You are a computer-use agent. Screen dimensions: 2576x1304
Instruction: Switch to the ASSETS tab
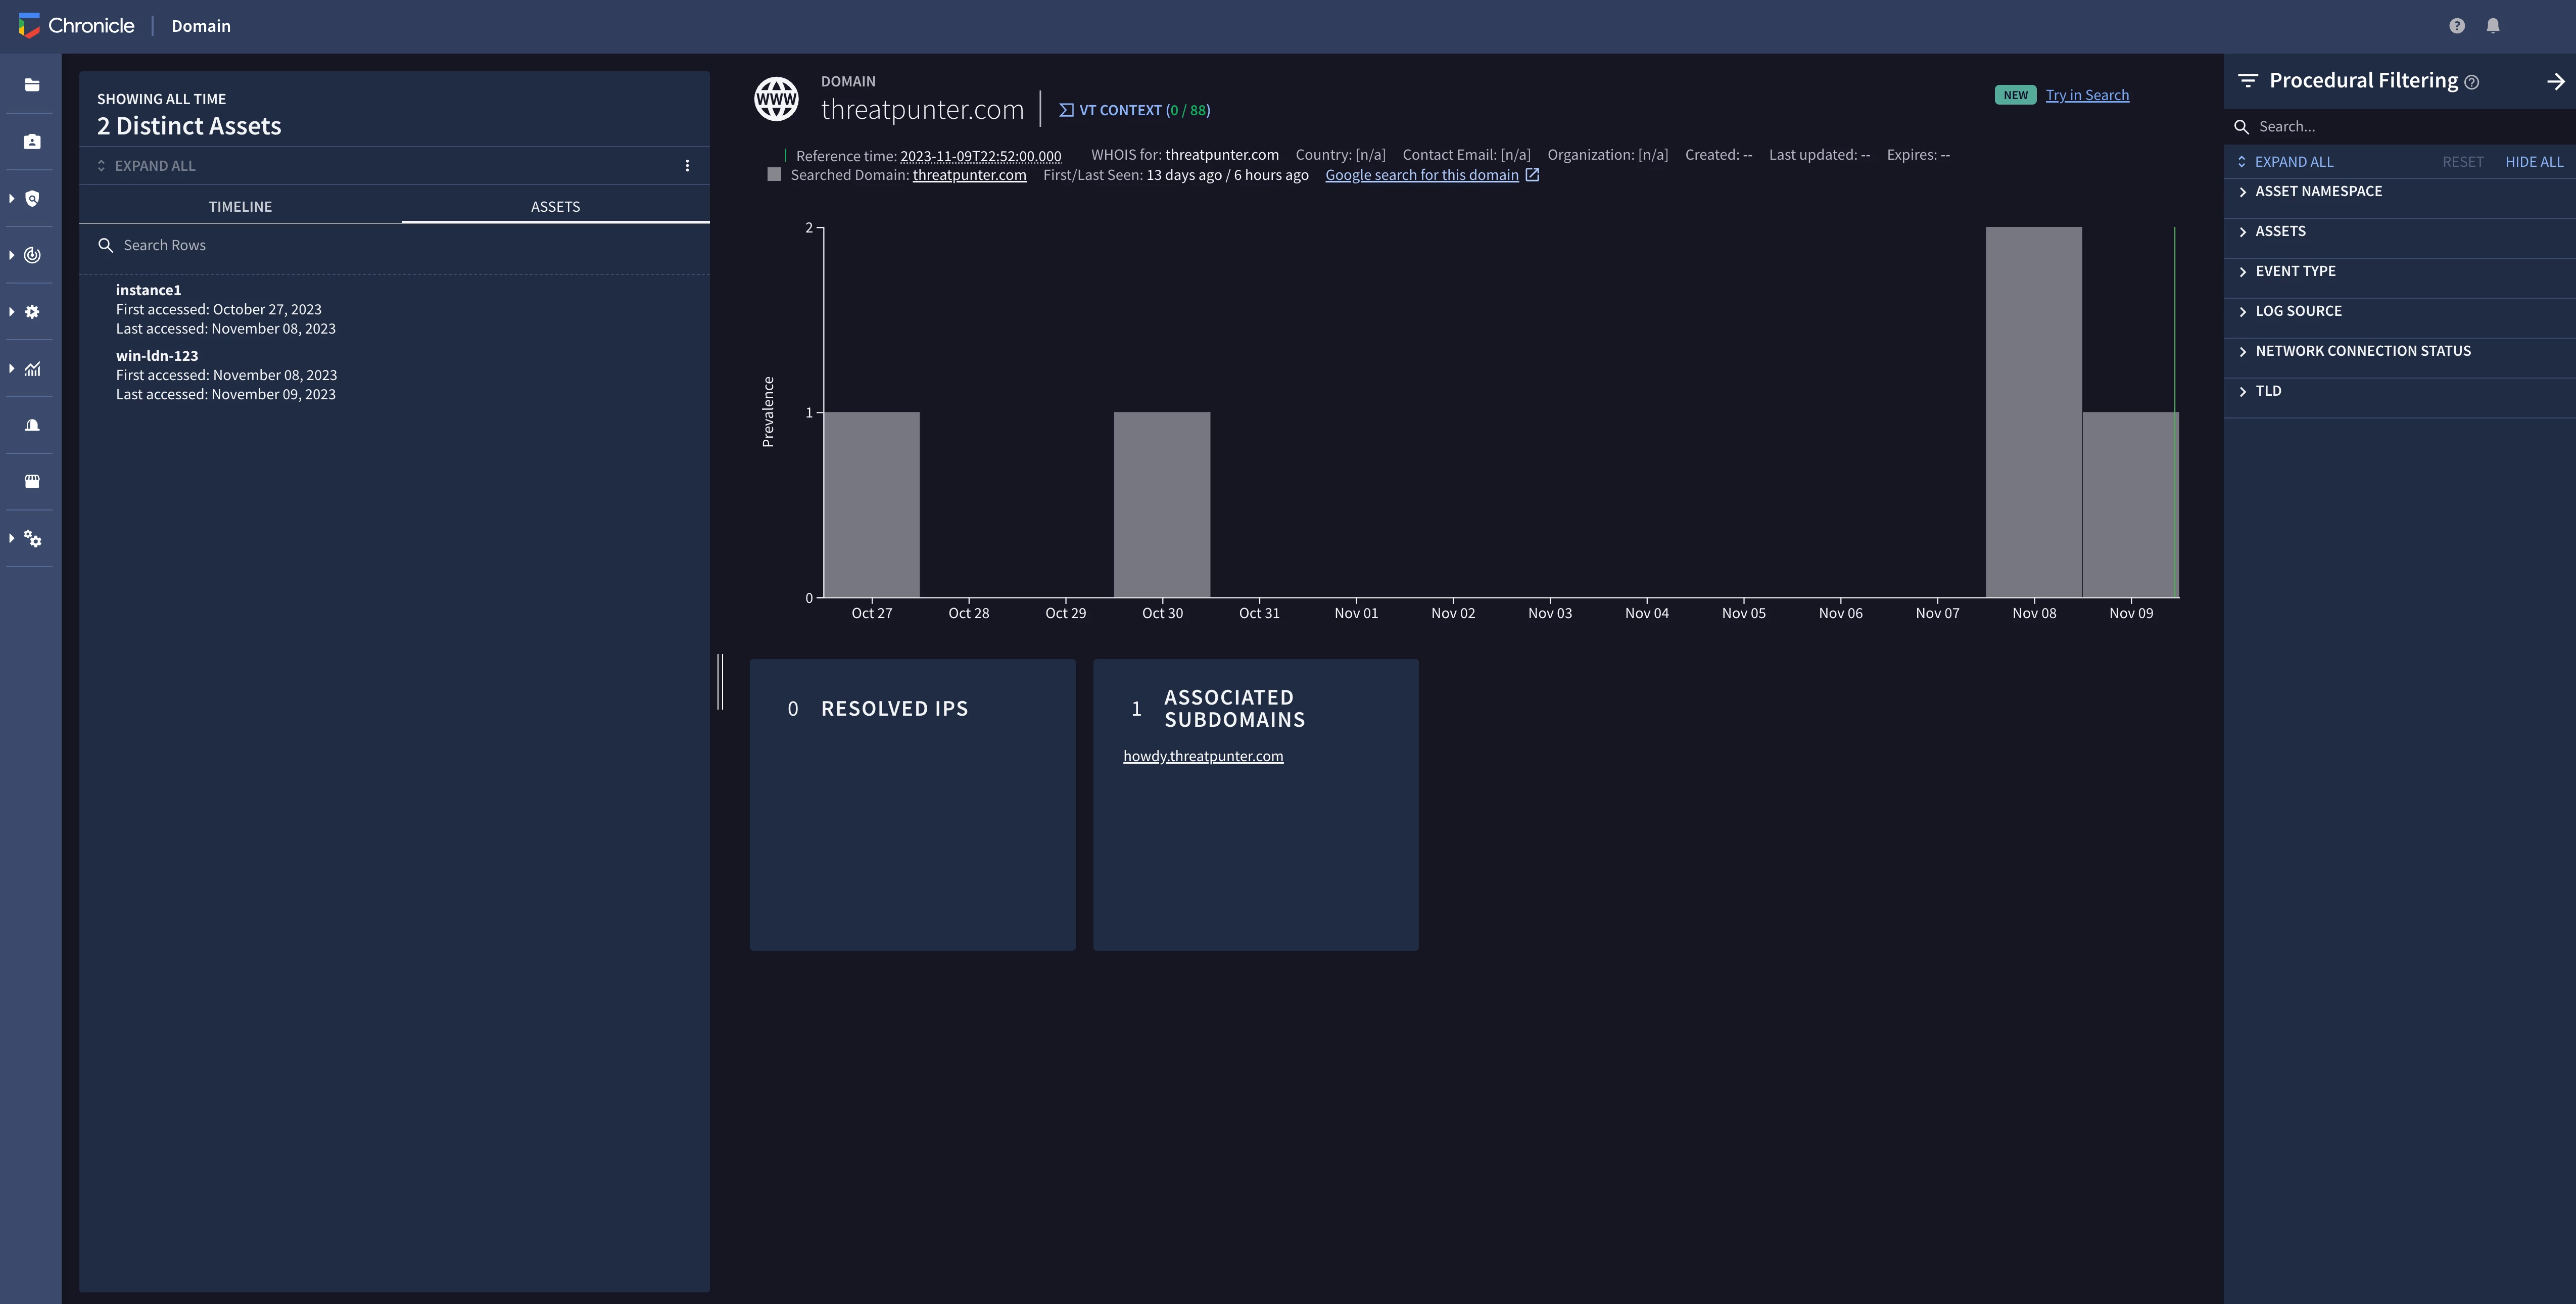coord(555,206)
